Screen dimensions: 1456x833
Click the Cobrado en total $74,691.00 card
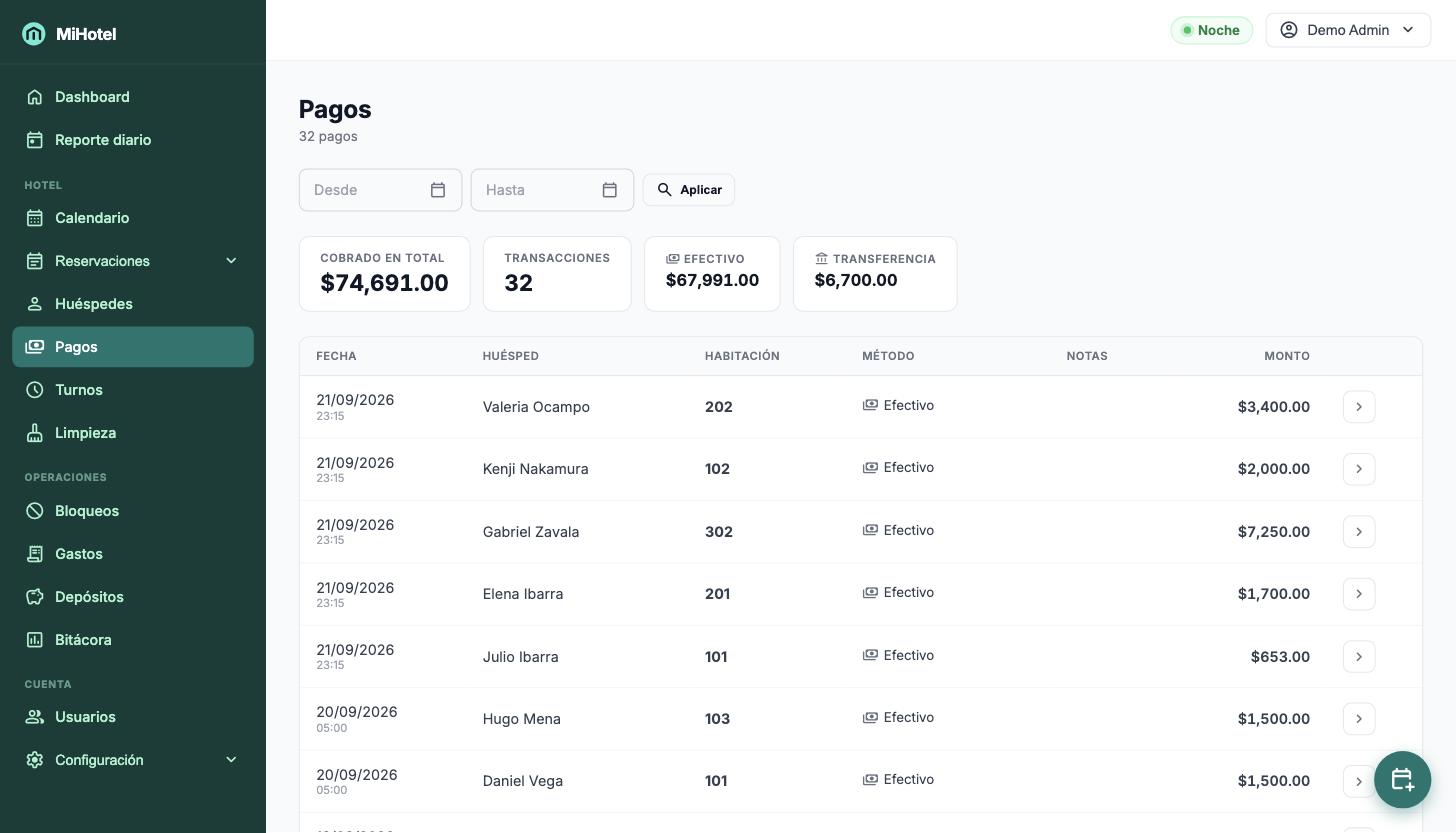pos(385,274)
